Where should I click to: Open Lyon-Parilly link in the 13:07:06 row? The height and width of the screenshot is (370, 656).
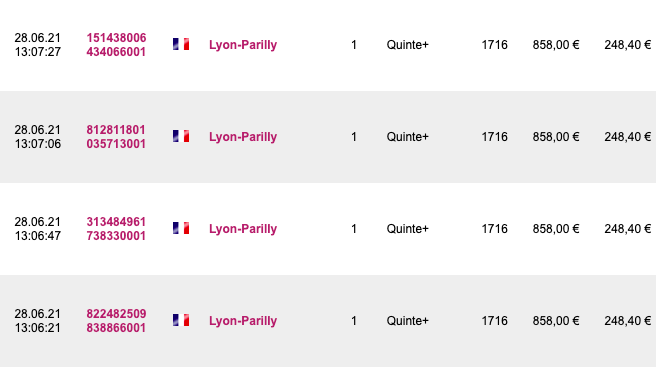pos(243,137)
